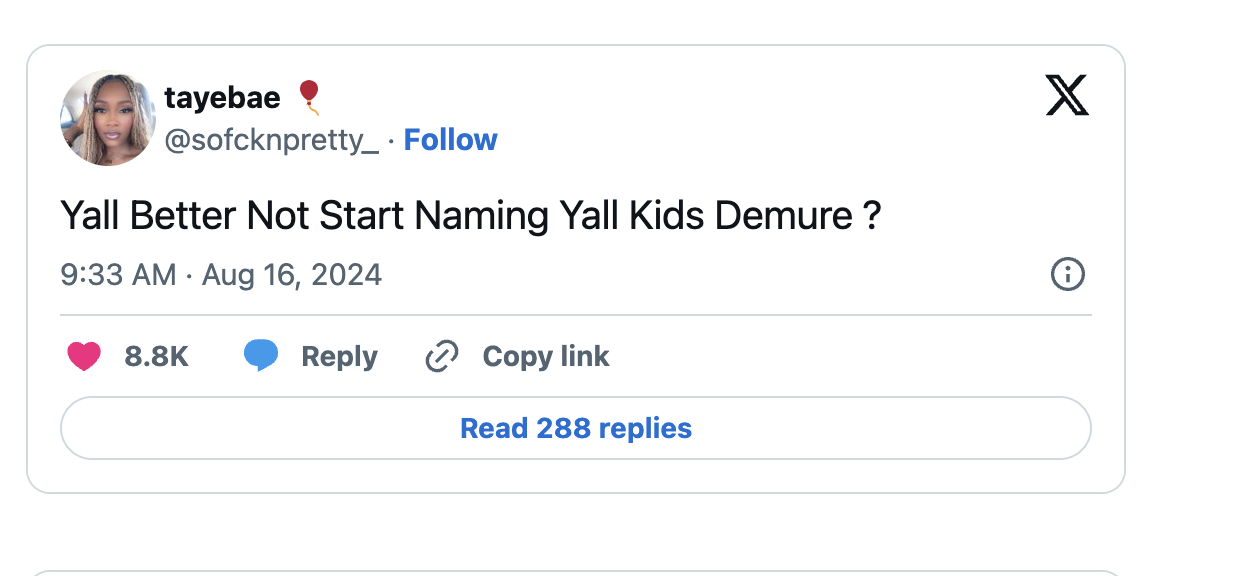Open tayebae's profile photo
1236x576 pixels.
coord(108,118)
